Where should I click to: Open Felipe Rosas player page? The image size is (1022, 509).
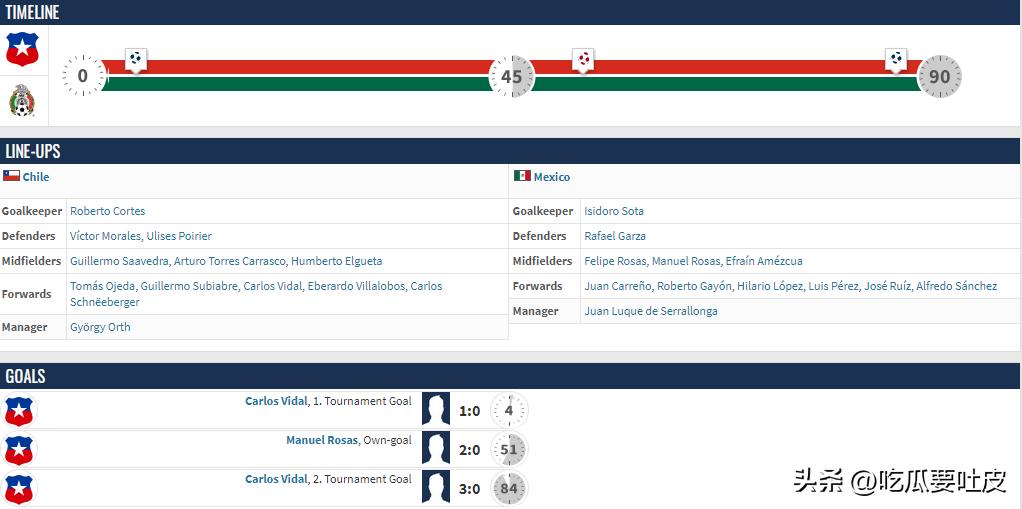(x=615, y=261)
